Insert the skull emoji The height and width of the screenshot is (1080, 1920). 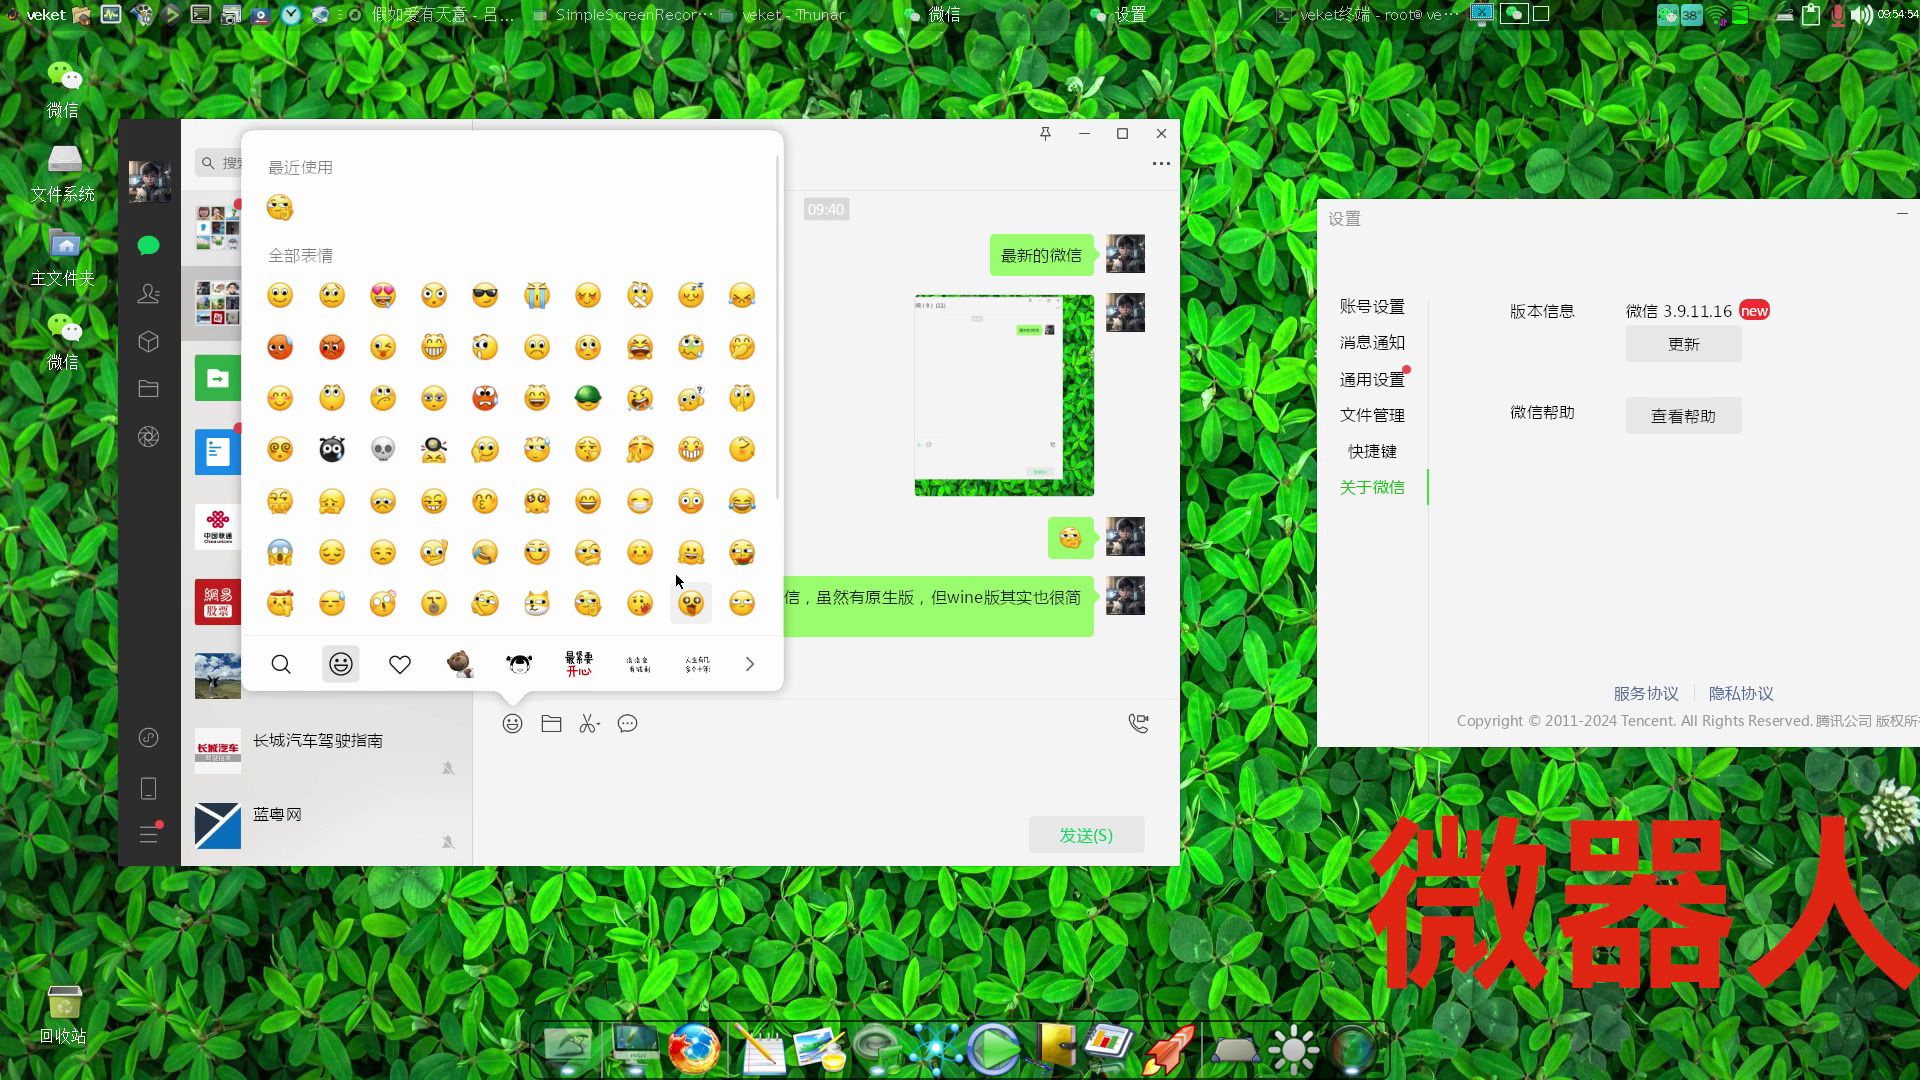[x=383, y=449]
